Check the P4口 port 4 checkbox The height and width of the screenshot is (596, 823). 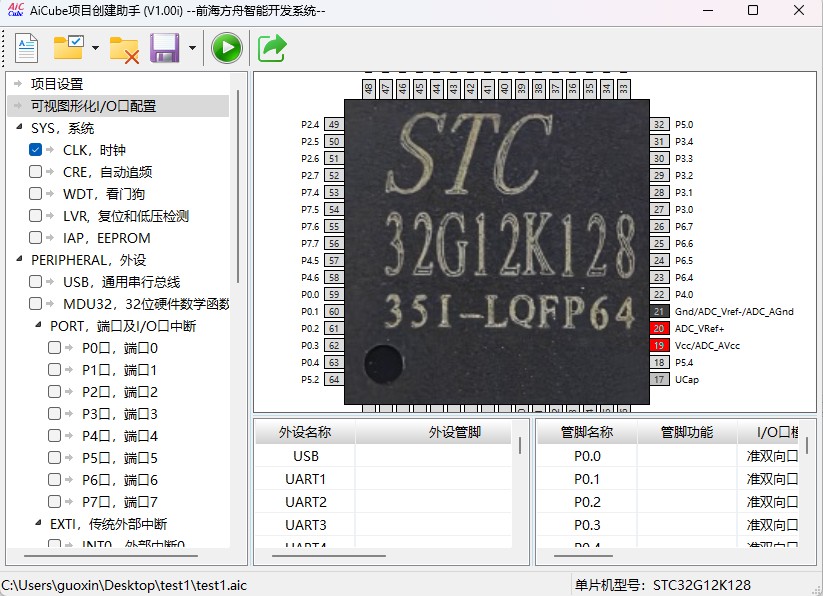(55, 437)
